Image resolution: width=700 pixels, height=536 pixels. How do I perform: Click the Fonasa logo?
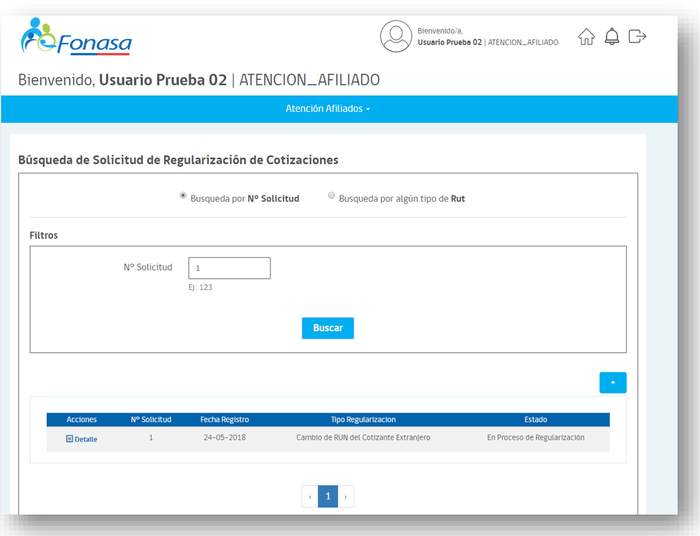click(76, 37)
